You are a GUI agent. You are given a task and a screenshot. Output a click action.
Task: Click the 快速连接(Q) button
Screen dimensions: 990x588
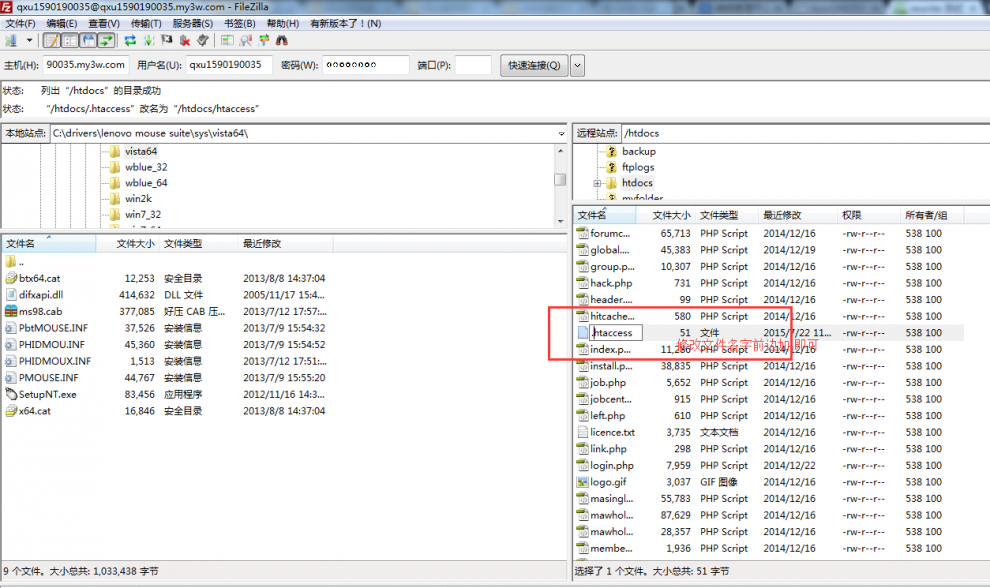click(x=534, y=65)
